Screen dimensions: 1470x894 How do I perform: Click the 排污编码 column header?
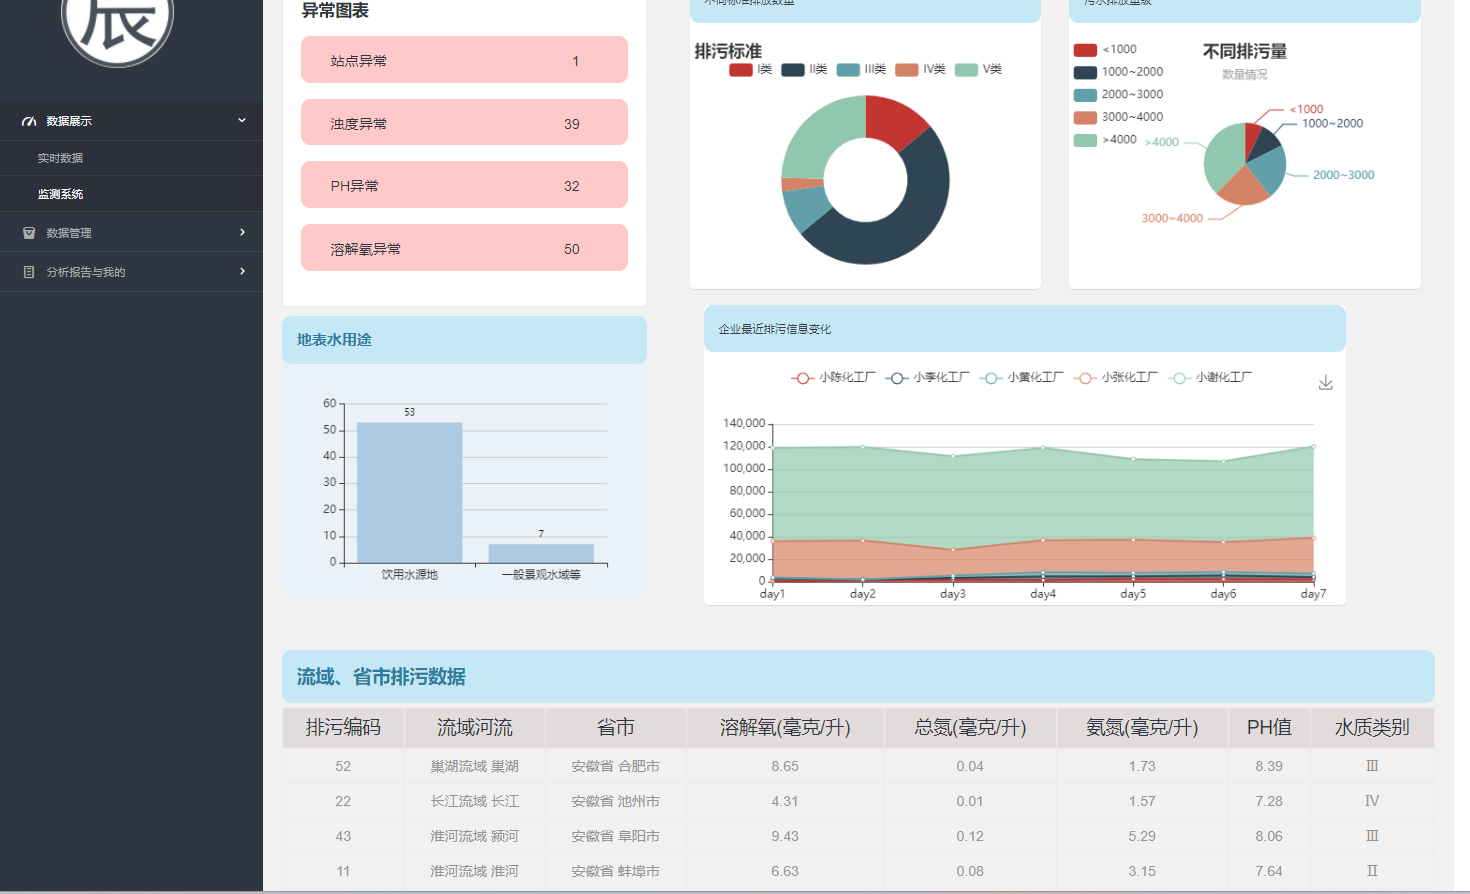(343, 728)
